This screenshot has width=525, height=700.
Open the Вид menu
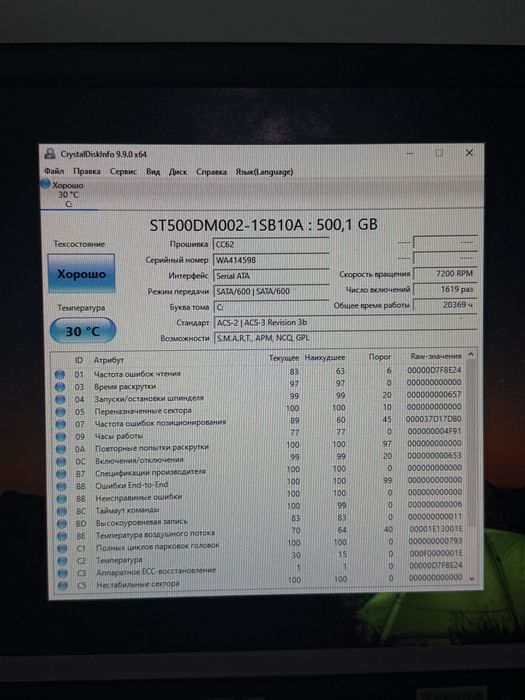pos(153,171)
